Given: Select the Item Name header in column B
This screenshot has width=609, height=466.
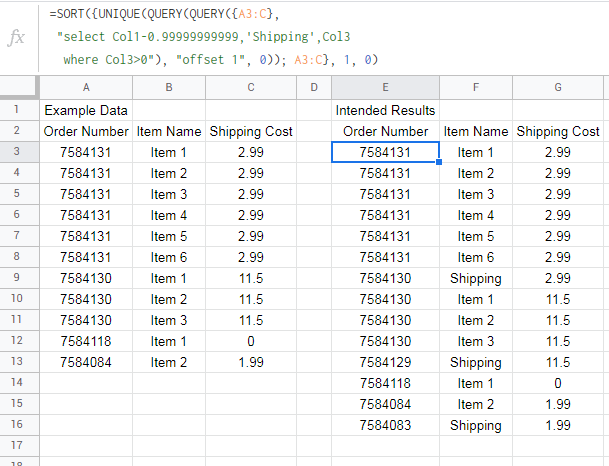Looking at the screenshot, I should pos(169,131).
